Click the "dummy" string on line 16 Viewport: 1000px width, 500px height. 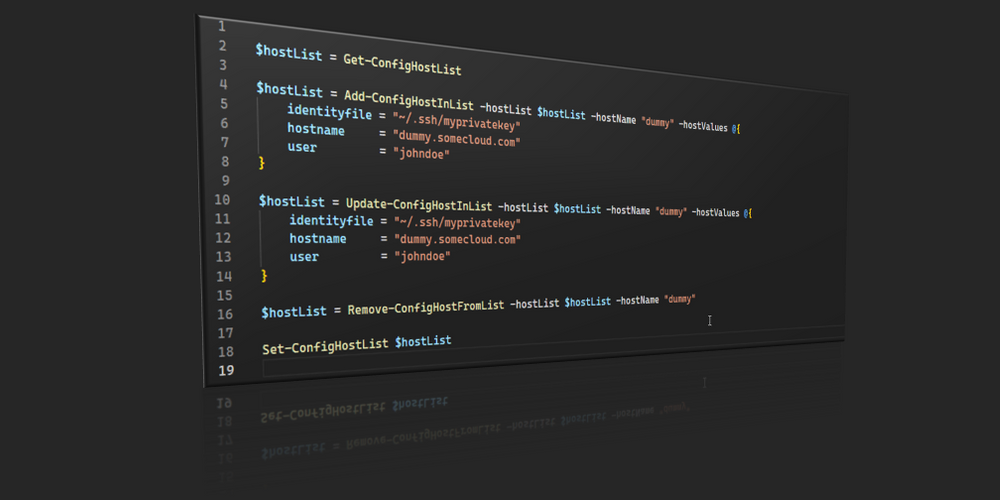(679, 298)
